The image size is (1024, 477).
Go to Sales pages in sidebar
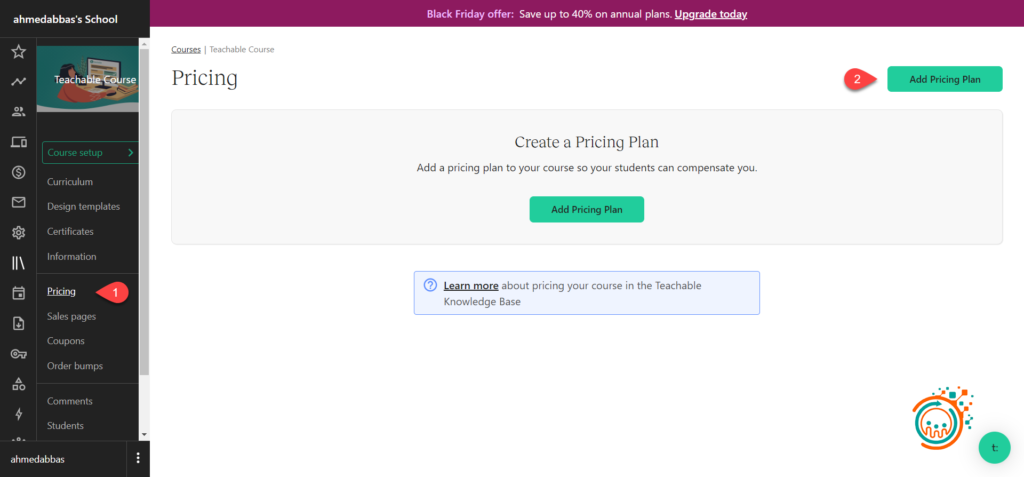pyautogui.click(x=71, y=316)
